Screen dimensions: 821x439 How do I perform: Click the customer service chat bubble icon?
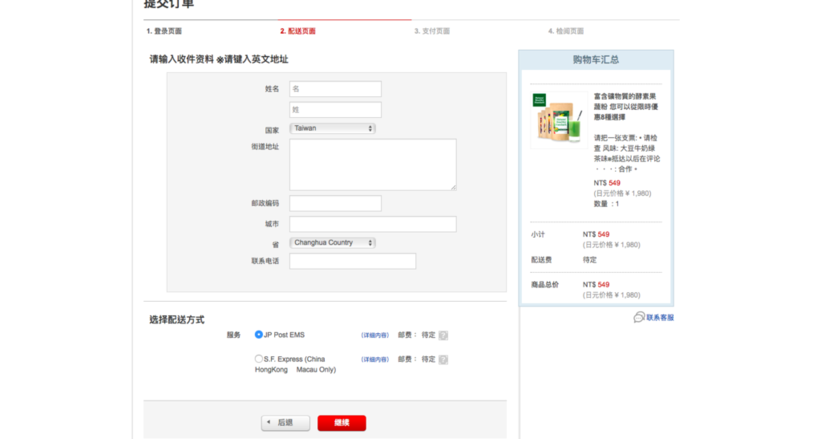638,317
